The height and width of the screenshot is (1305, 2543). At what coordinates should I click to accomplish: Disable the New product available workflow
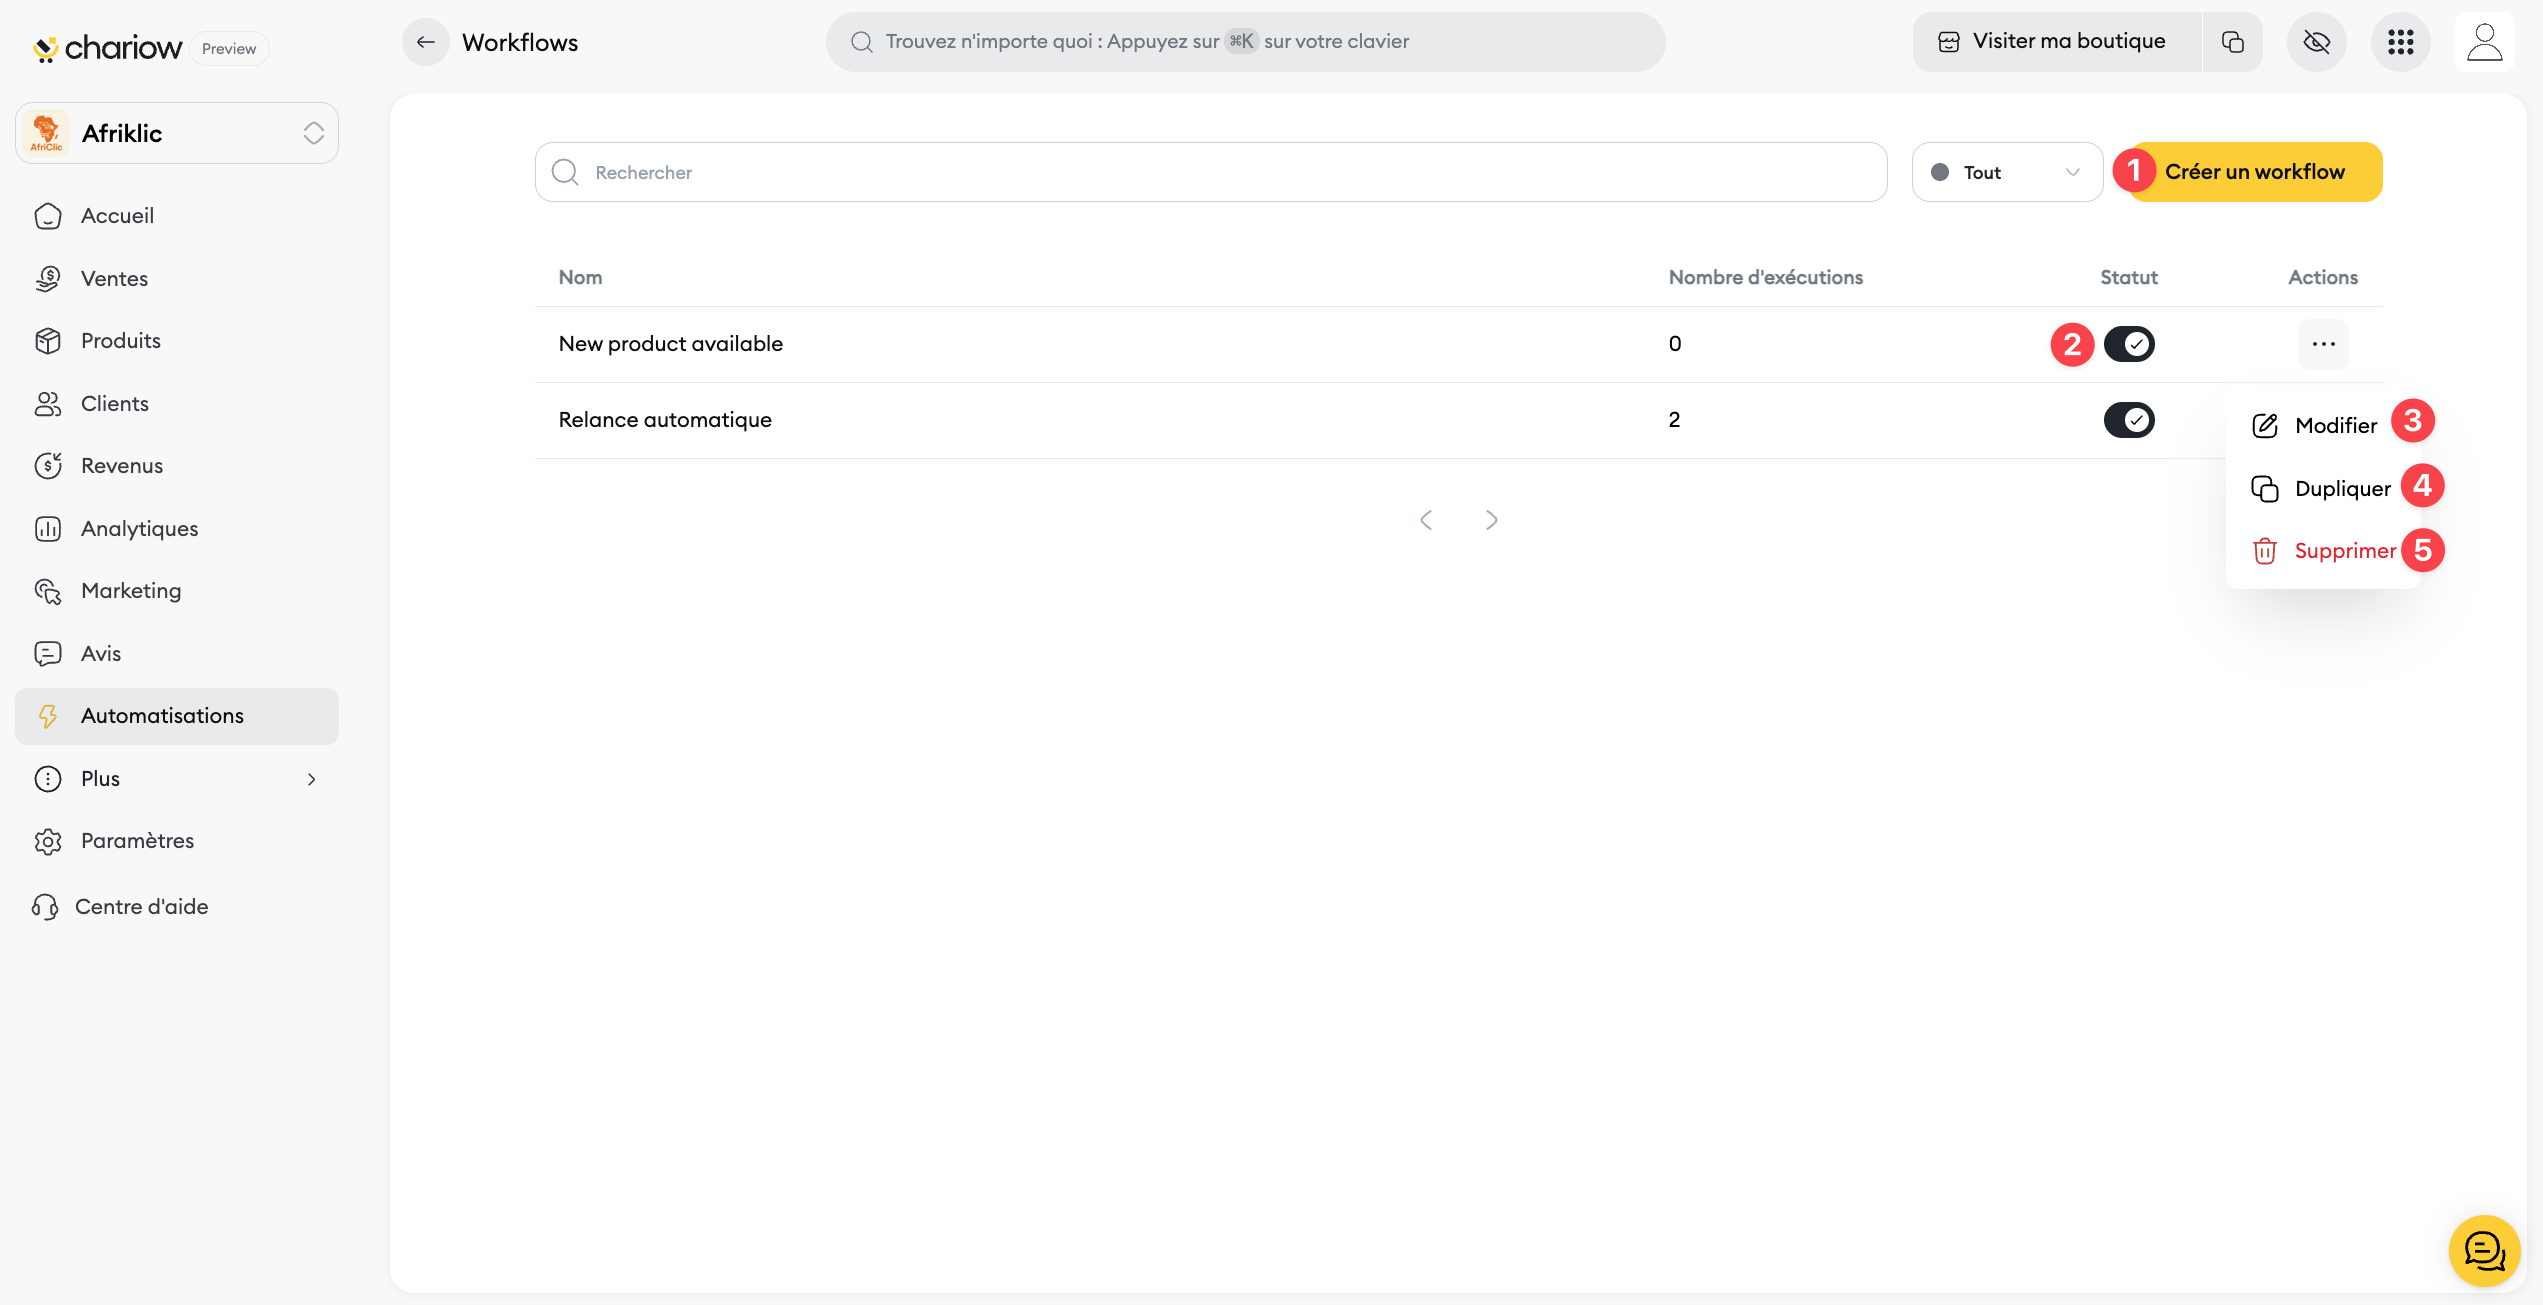point(2129,344)
